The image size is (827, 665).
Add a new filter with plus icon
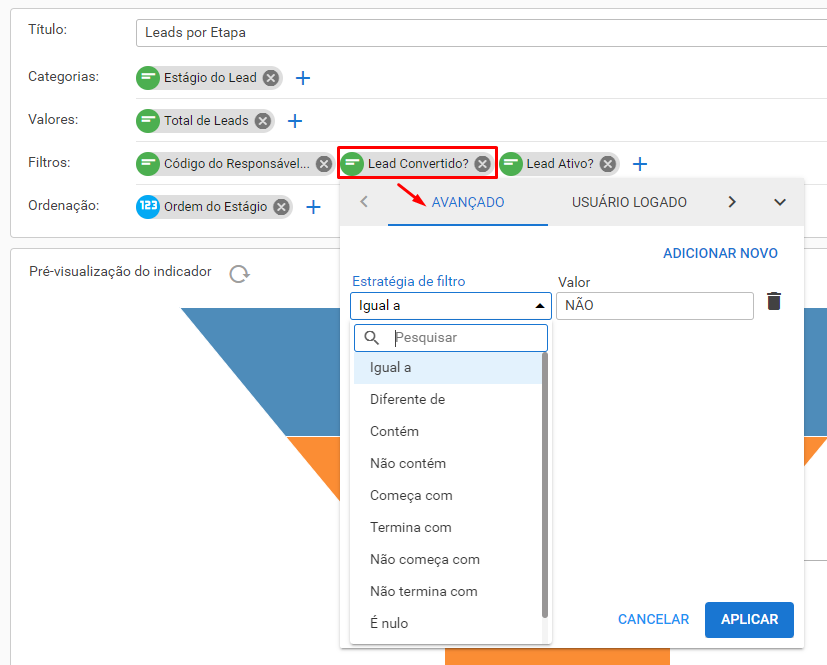[x=640, y=164]
